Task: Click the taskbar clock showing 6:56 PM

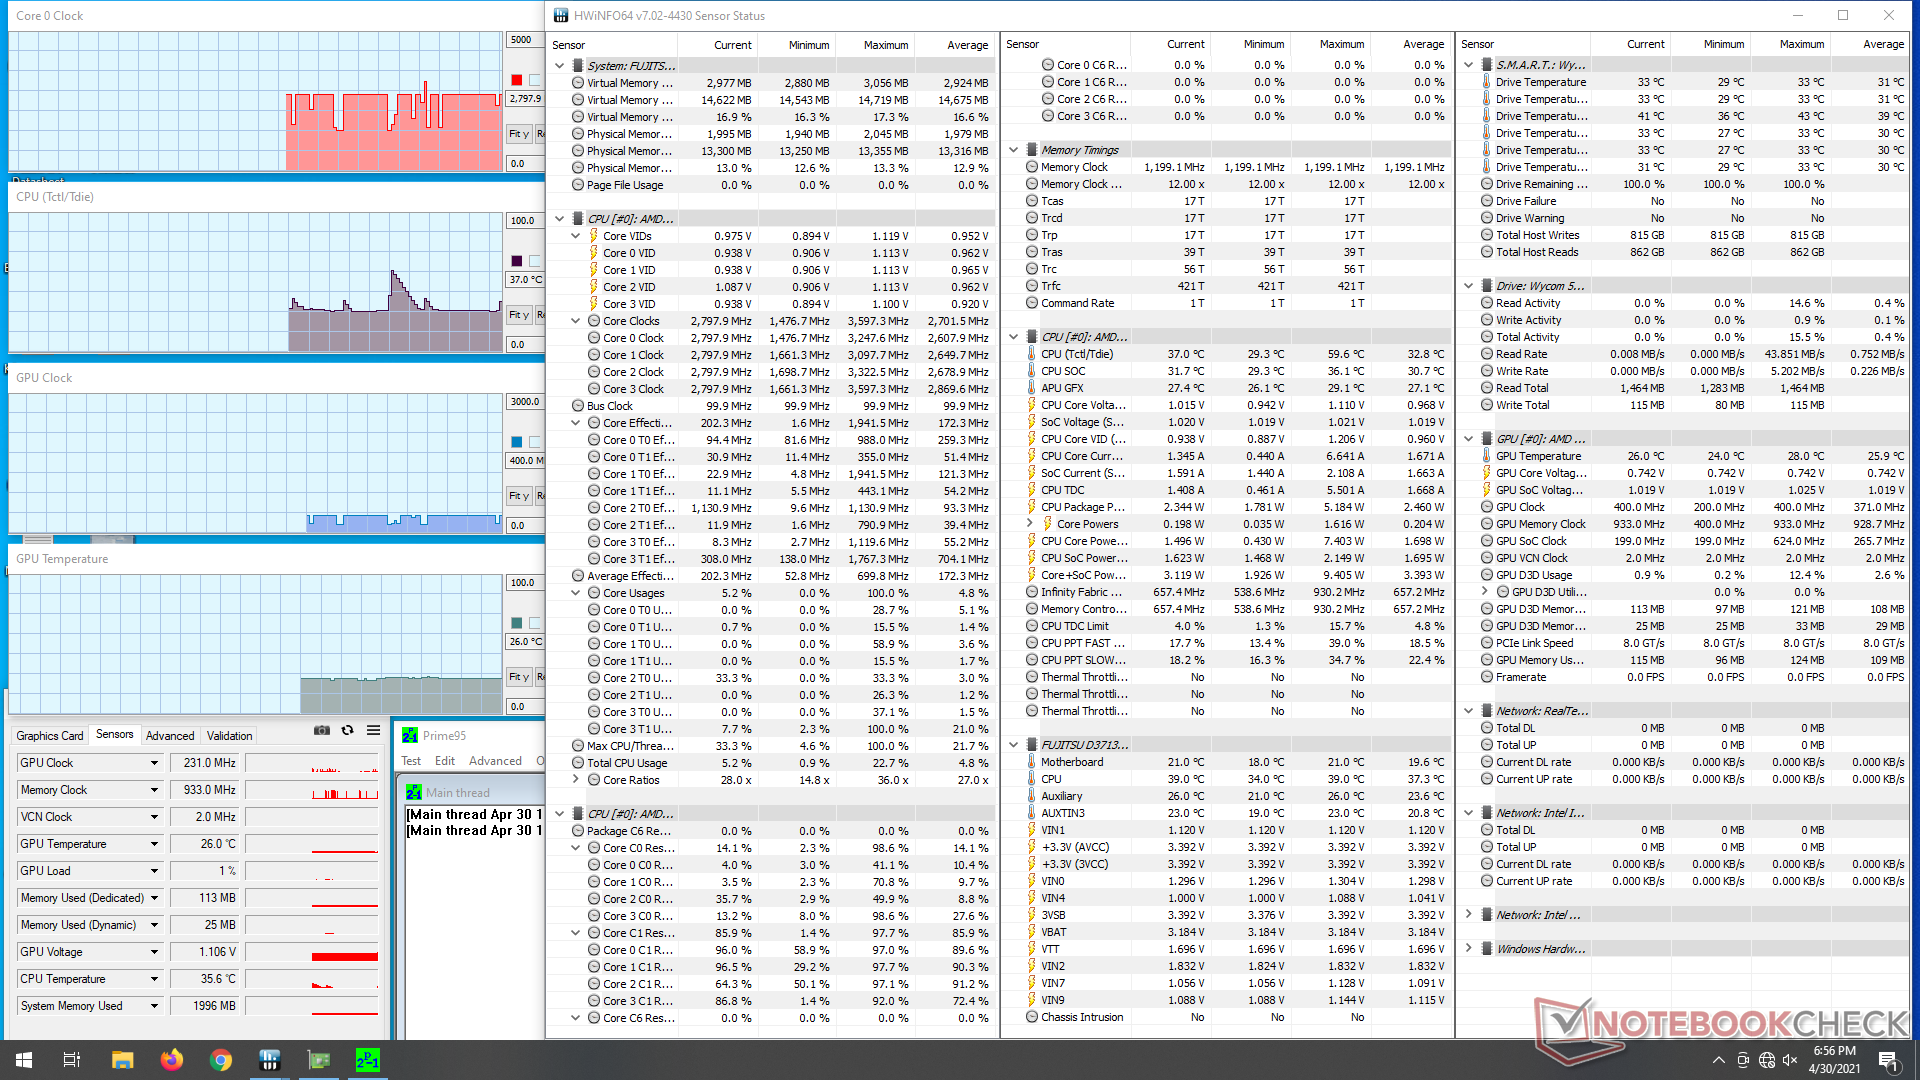Action: pyautogui.click(x=1834, y=1060)
